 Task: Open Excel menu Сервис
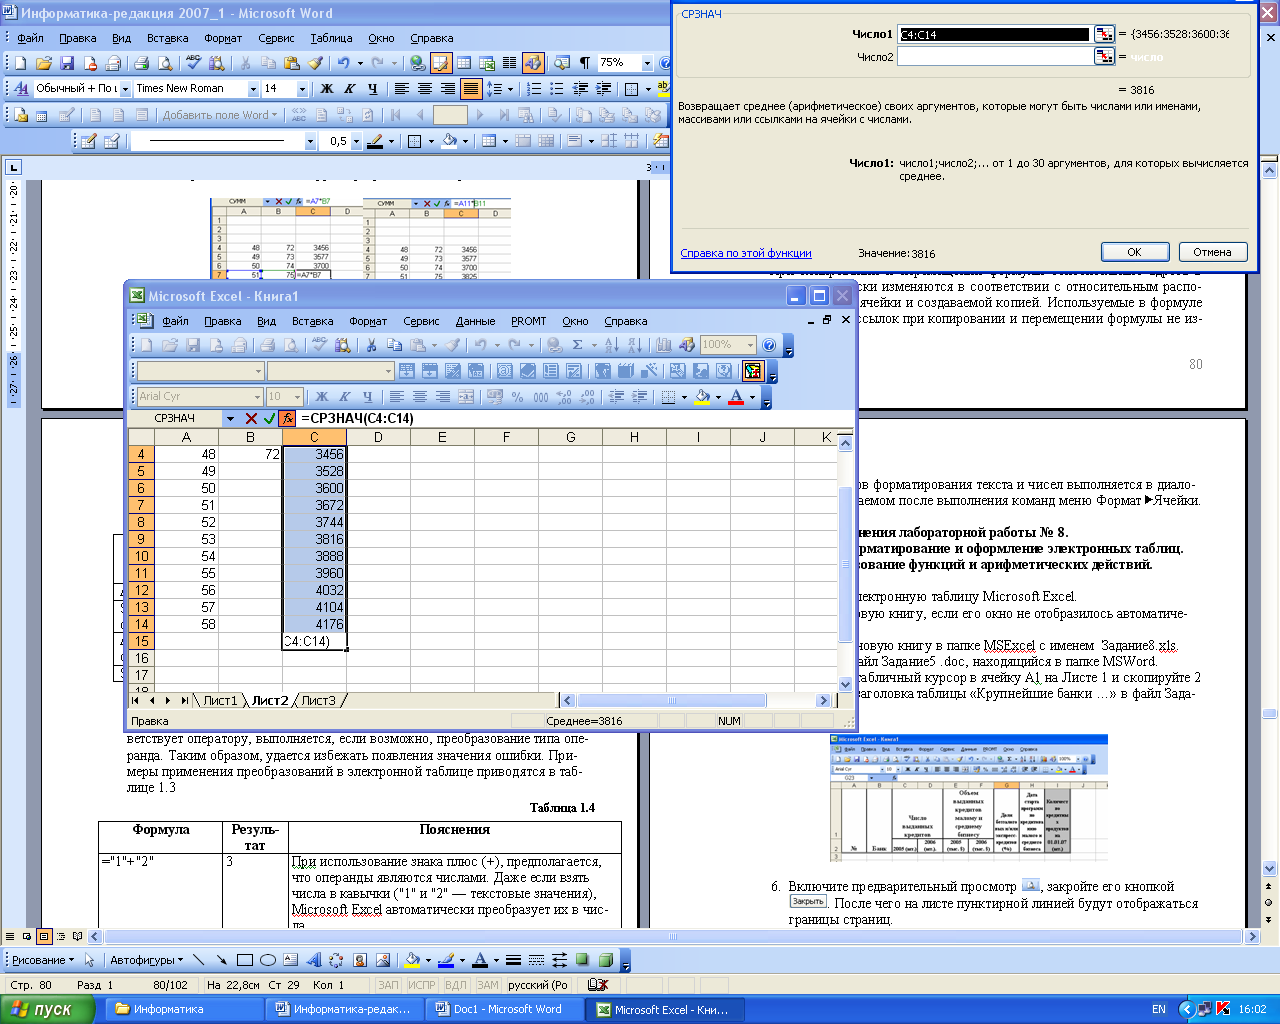421,321
